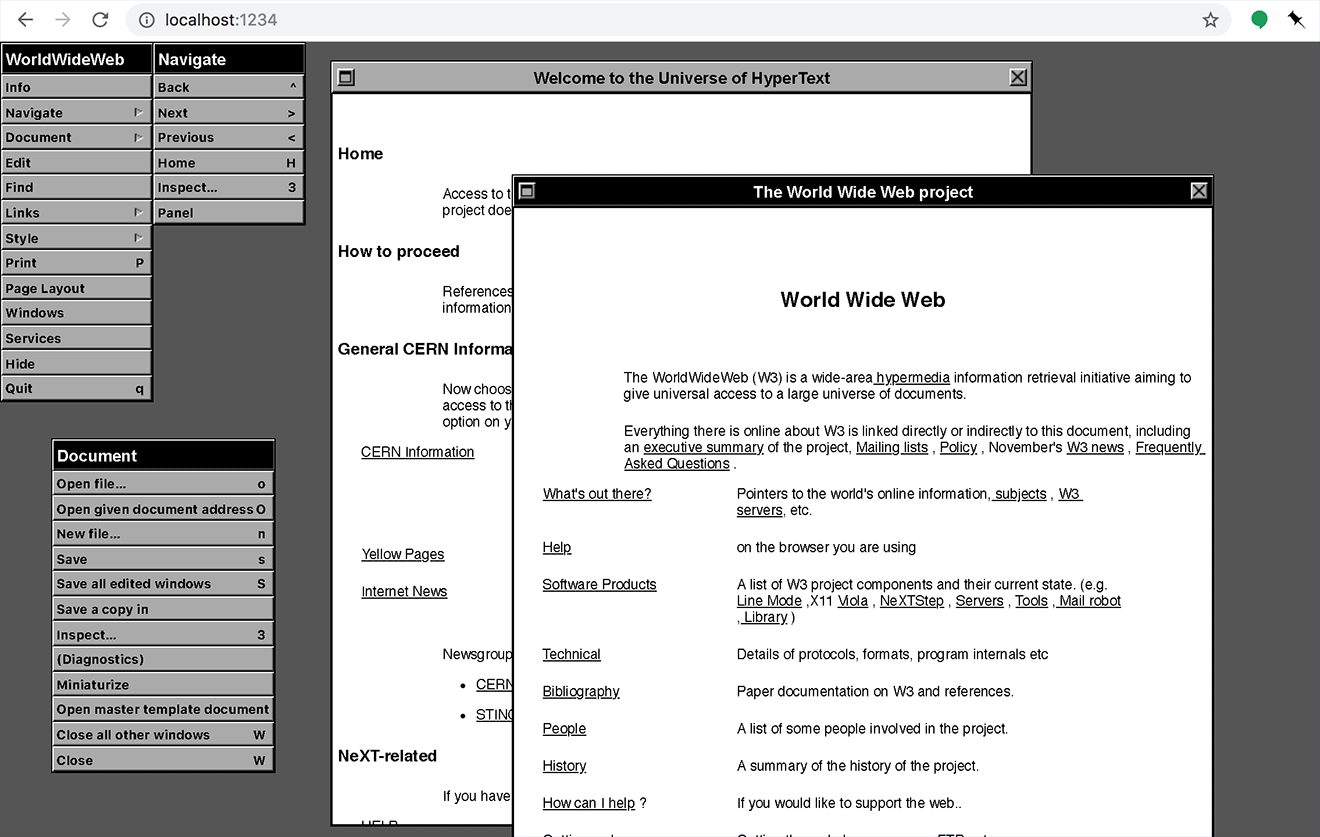Close The World Wide Web project window
Image resolution: width=1320 pixels, height=837 pixels.
click(1199, 191)
